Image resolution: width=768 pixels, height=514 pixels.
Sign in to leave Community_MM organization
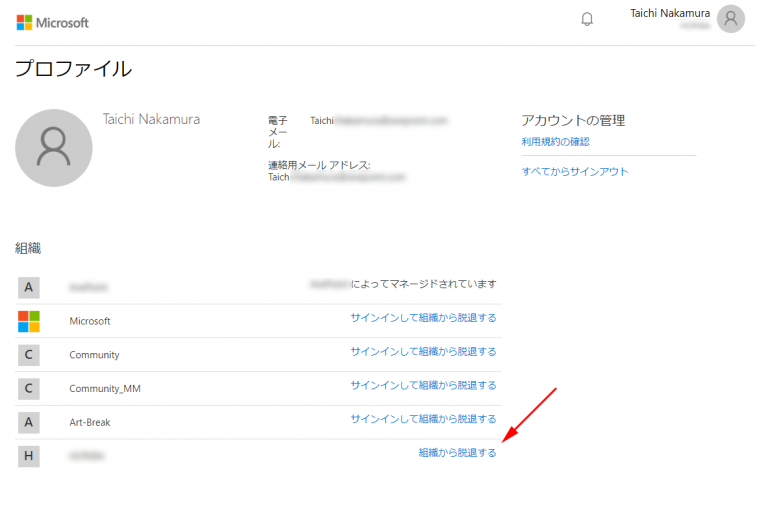[x=423, y=385]
